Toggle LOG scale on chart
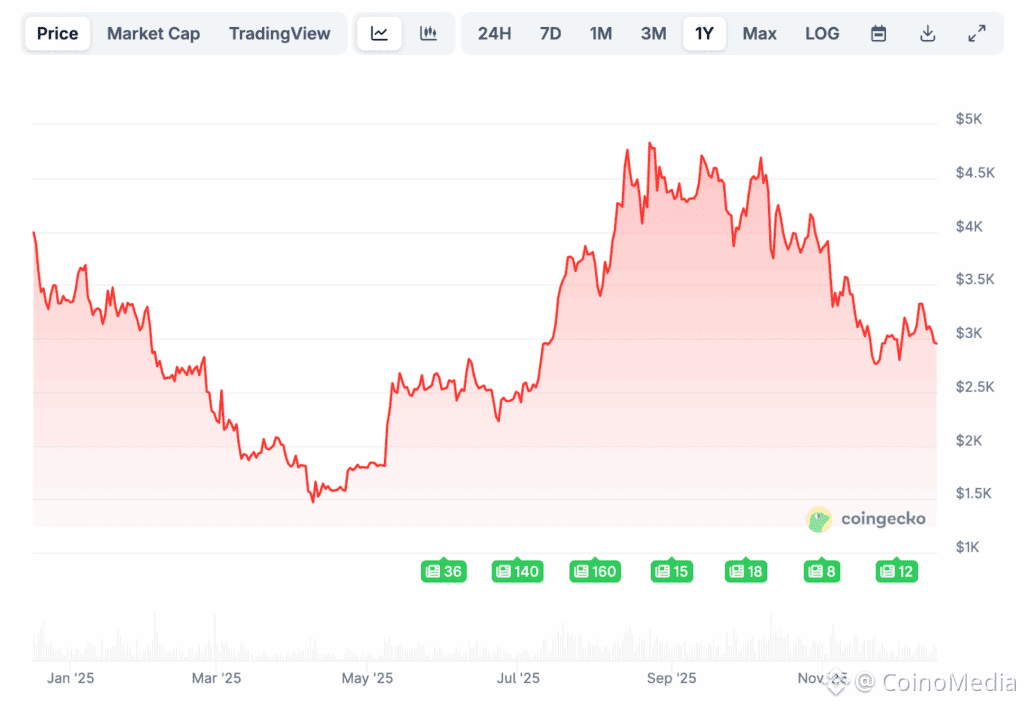 (822, 33)
